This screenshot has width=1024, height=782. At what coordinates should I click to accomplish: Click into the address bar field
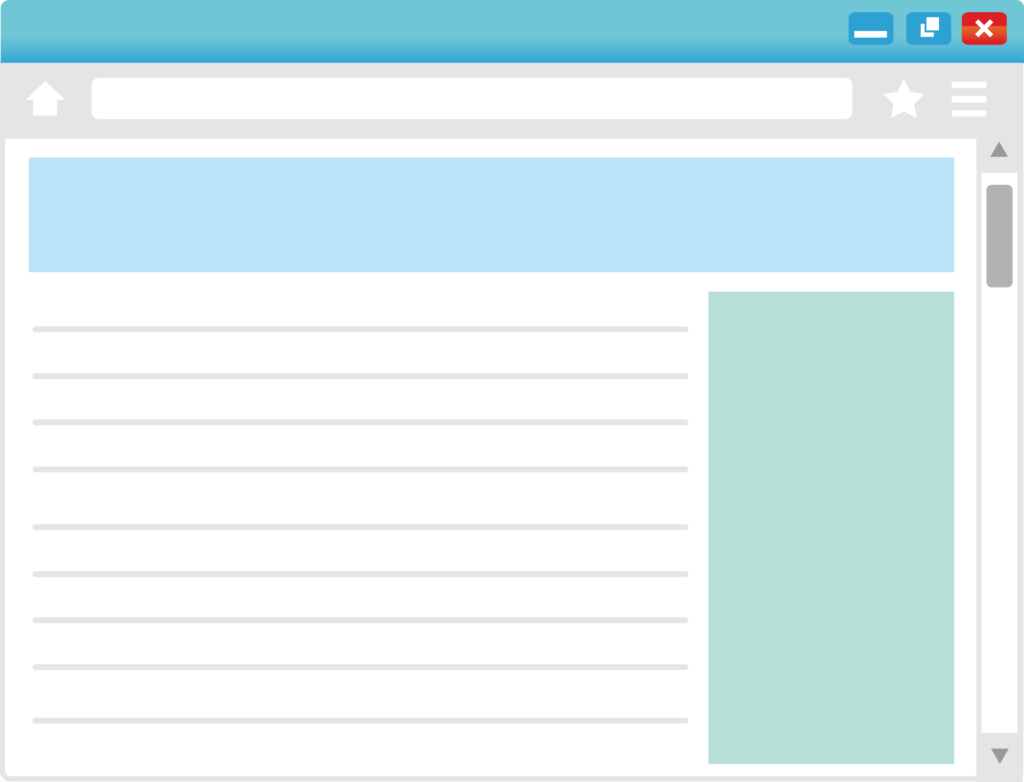(472, 99)
